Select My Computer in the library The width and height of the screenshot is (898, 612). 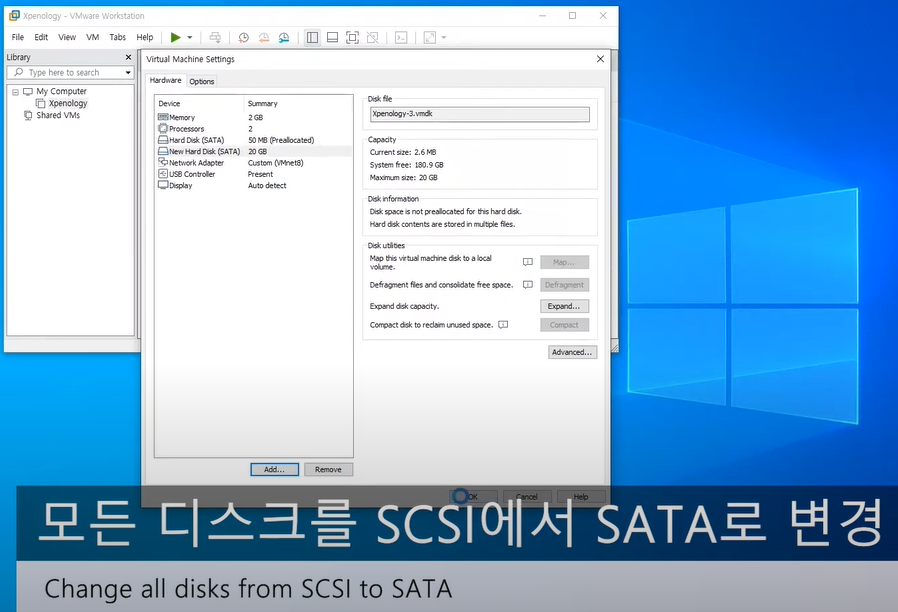click(x=61, y=91)
